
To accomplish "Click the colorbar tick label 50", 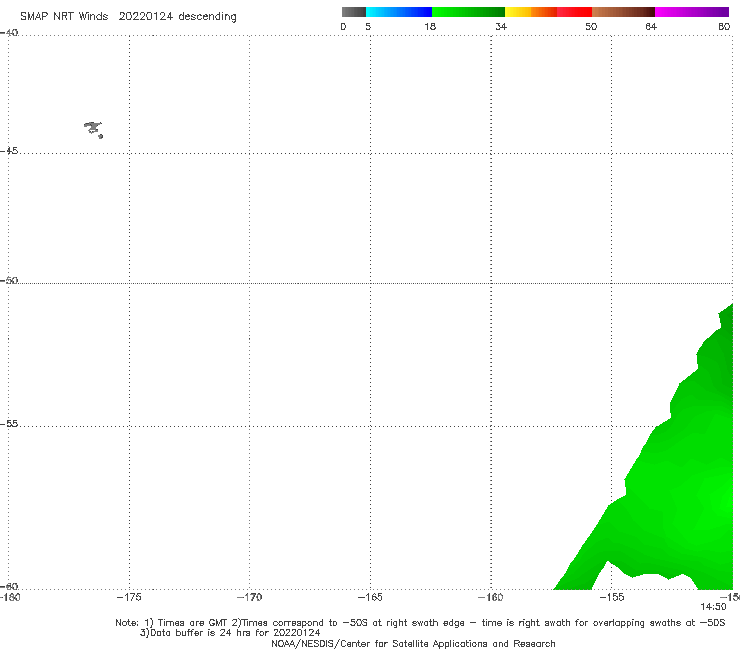I will (x=591, y=26).
